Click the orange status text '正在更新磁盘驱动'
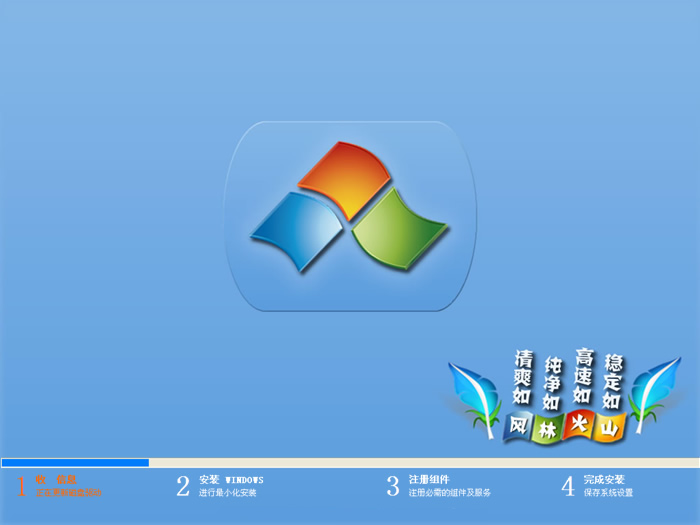 click(69, 493)
